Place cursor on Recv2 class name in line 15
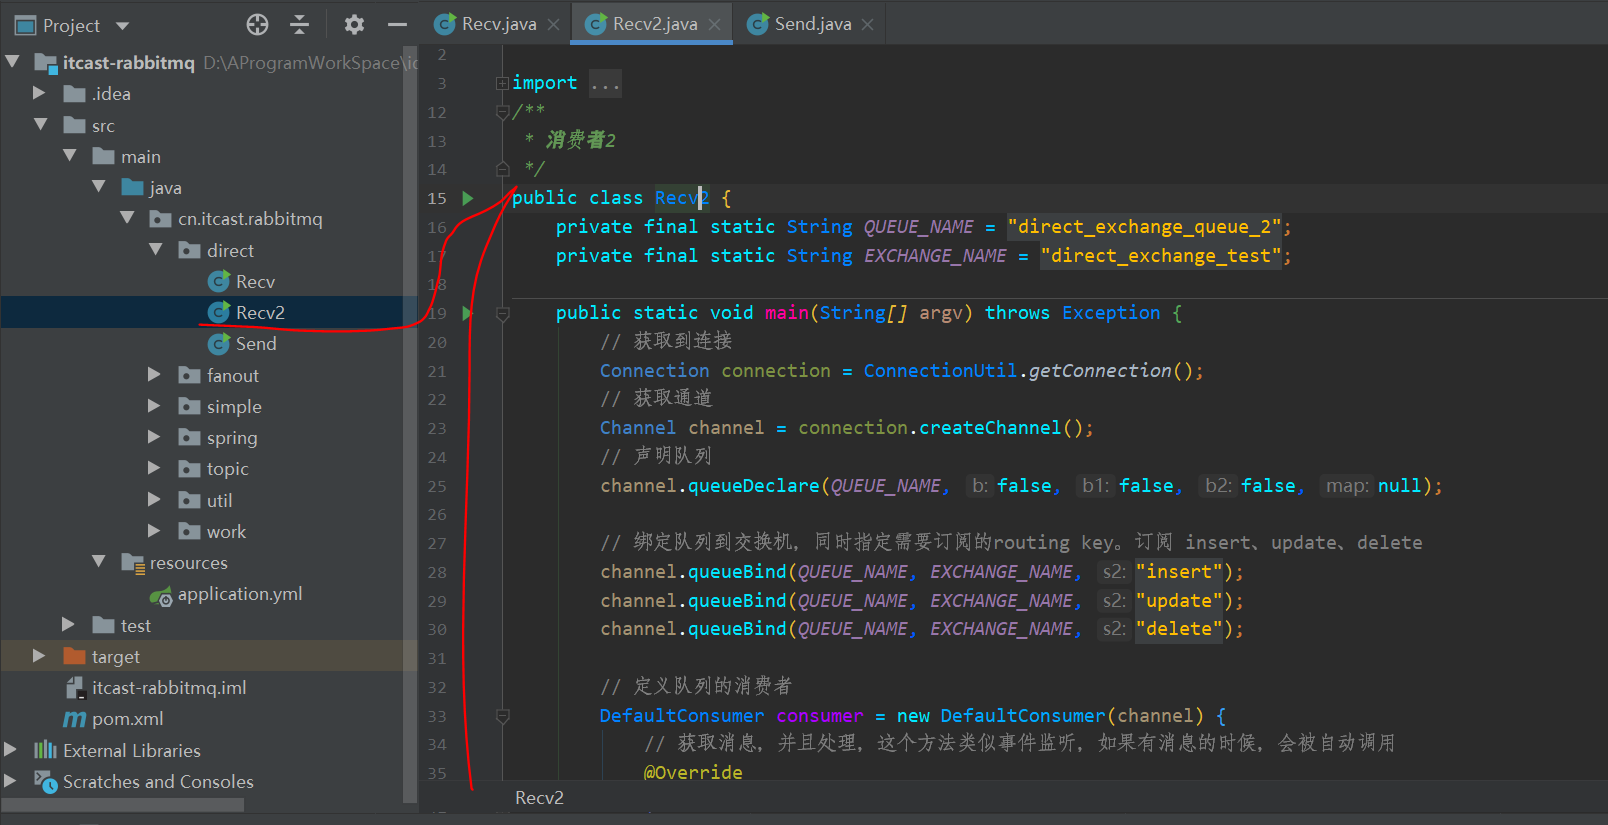This screenshot has height=825, width=1608. (x=682, y=198)
